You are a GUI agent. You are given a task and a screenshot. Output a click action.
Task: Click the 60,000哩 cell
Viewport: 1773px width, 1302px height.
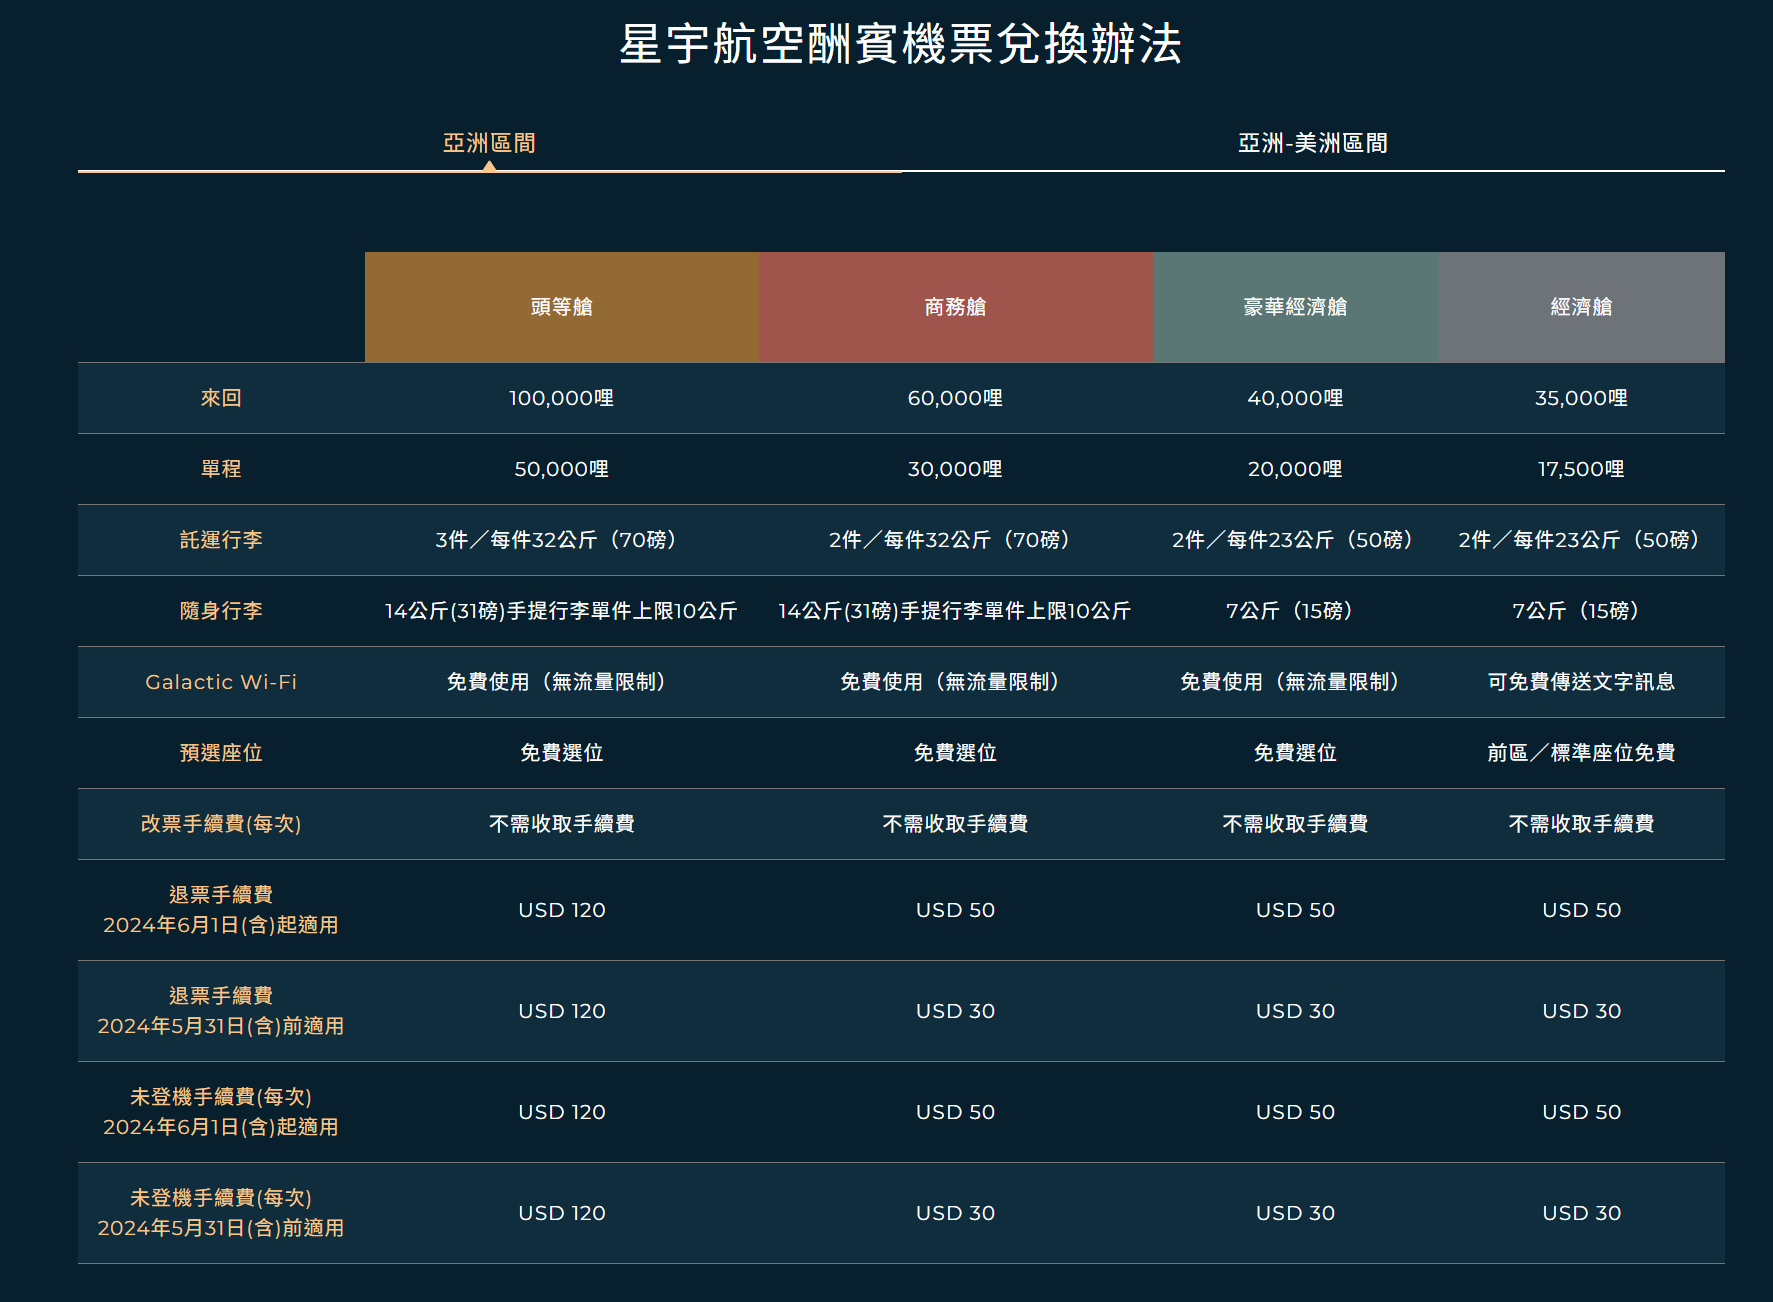pyautogui.click(x=956, y=398)
